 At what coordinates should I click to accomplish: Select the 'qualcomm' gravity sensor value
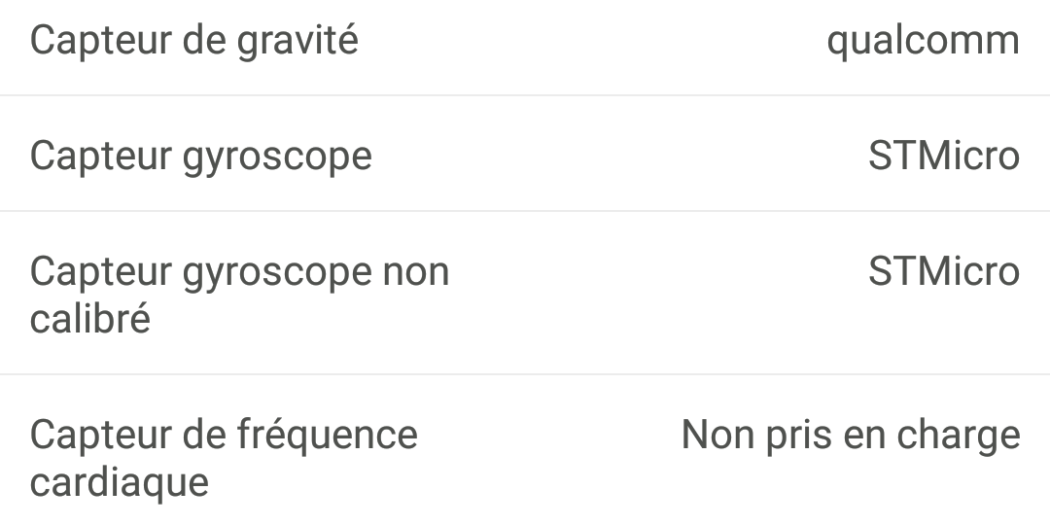(923, 42)
